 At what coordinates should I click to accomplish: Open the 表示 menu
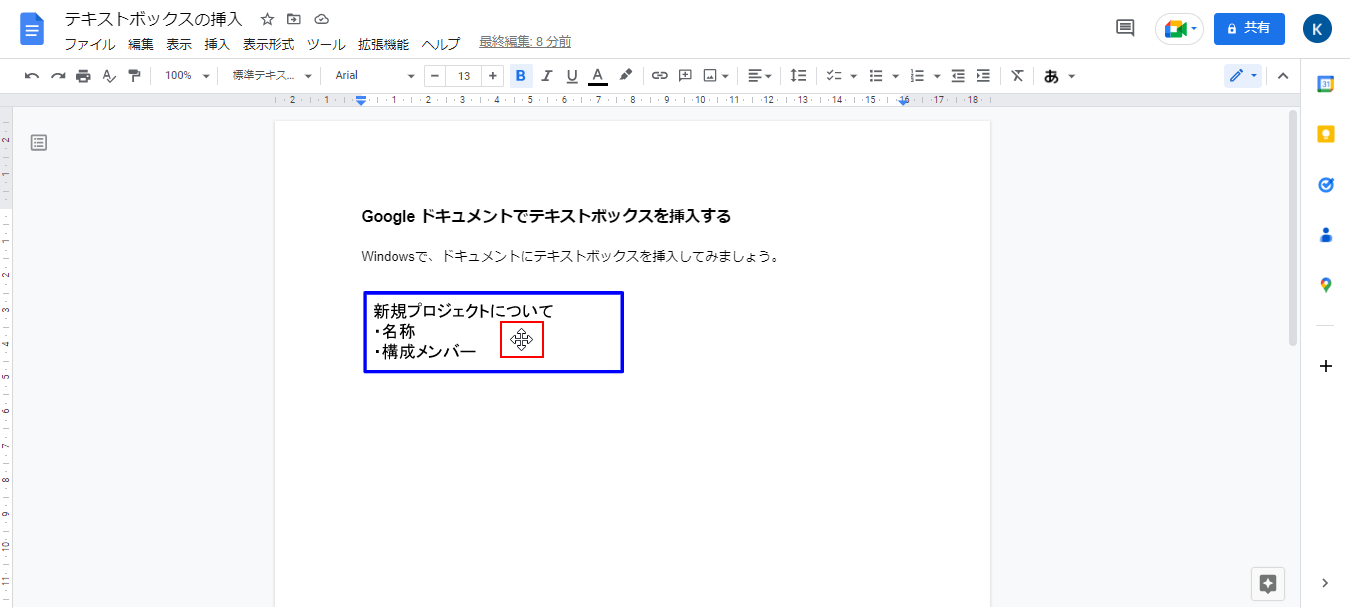point(179,44)
